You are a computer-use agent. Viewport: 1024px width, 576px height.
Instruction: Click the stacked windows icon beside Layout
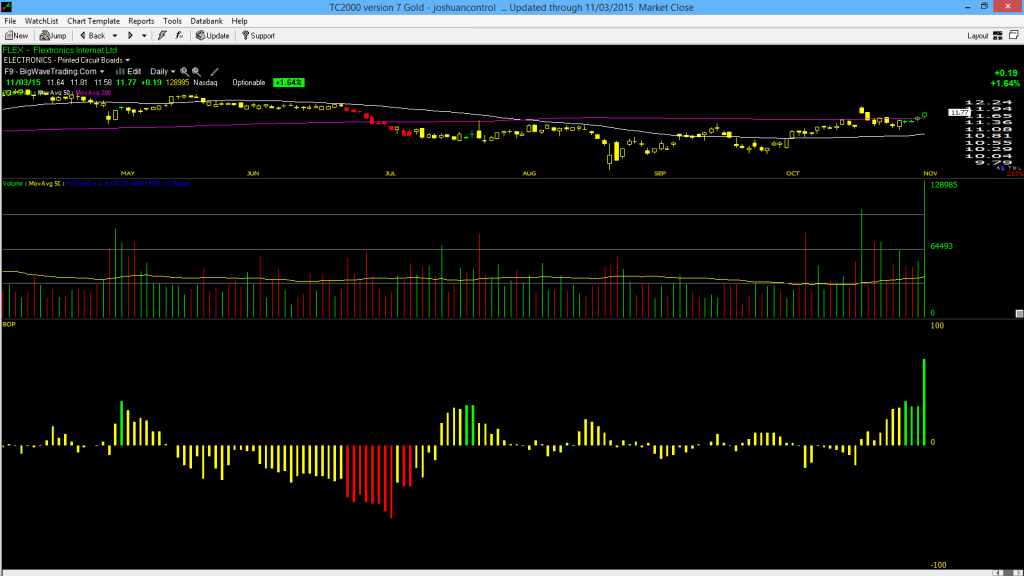point(1014,35)
